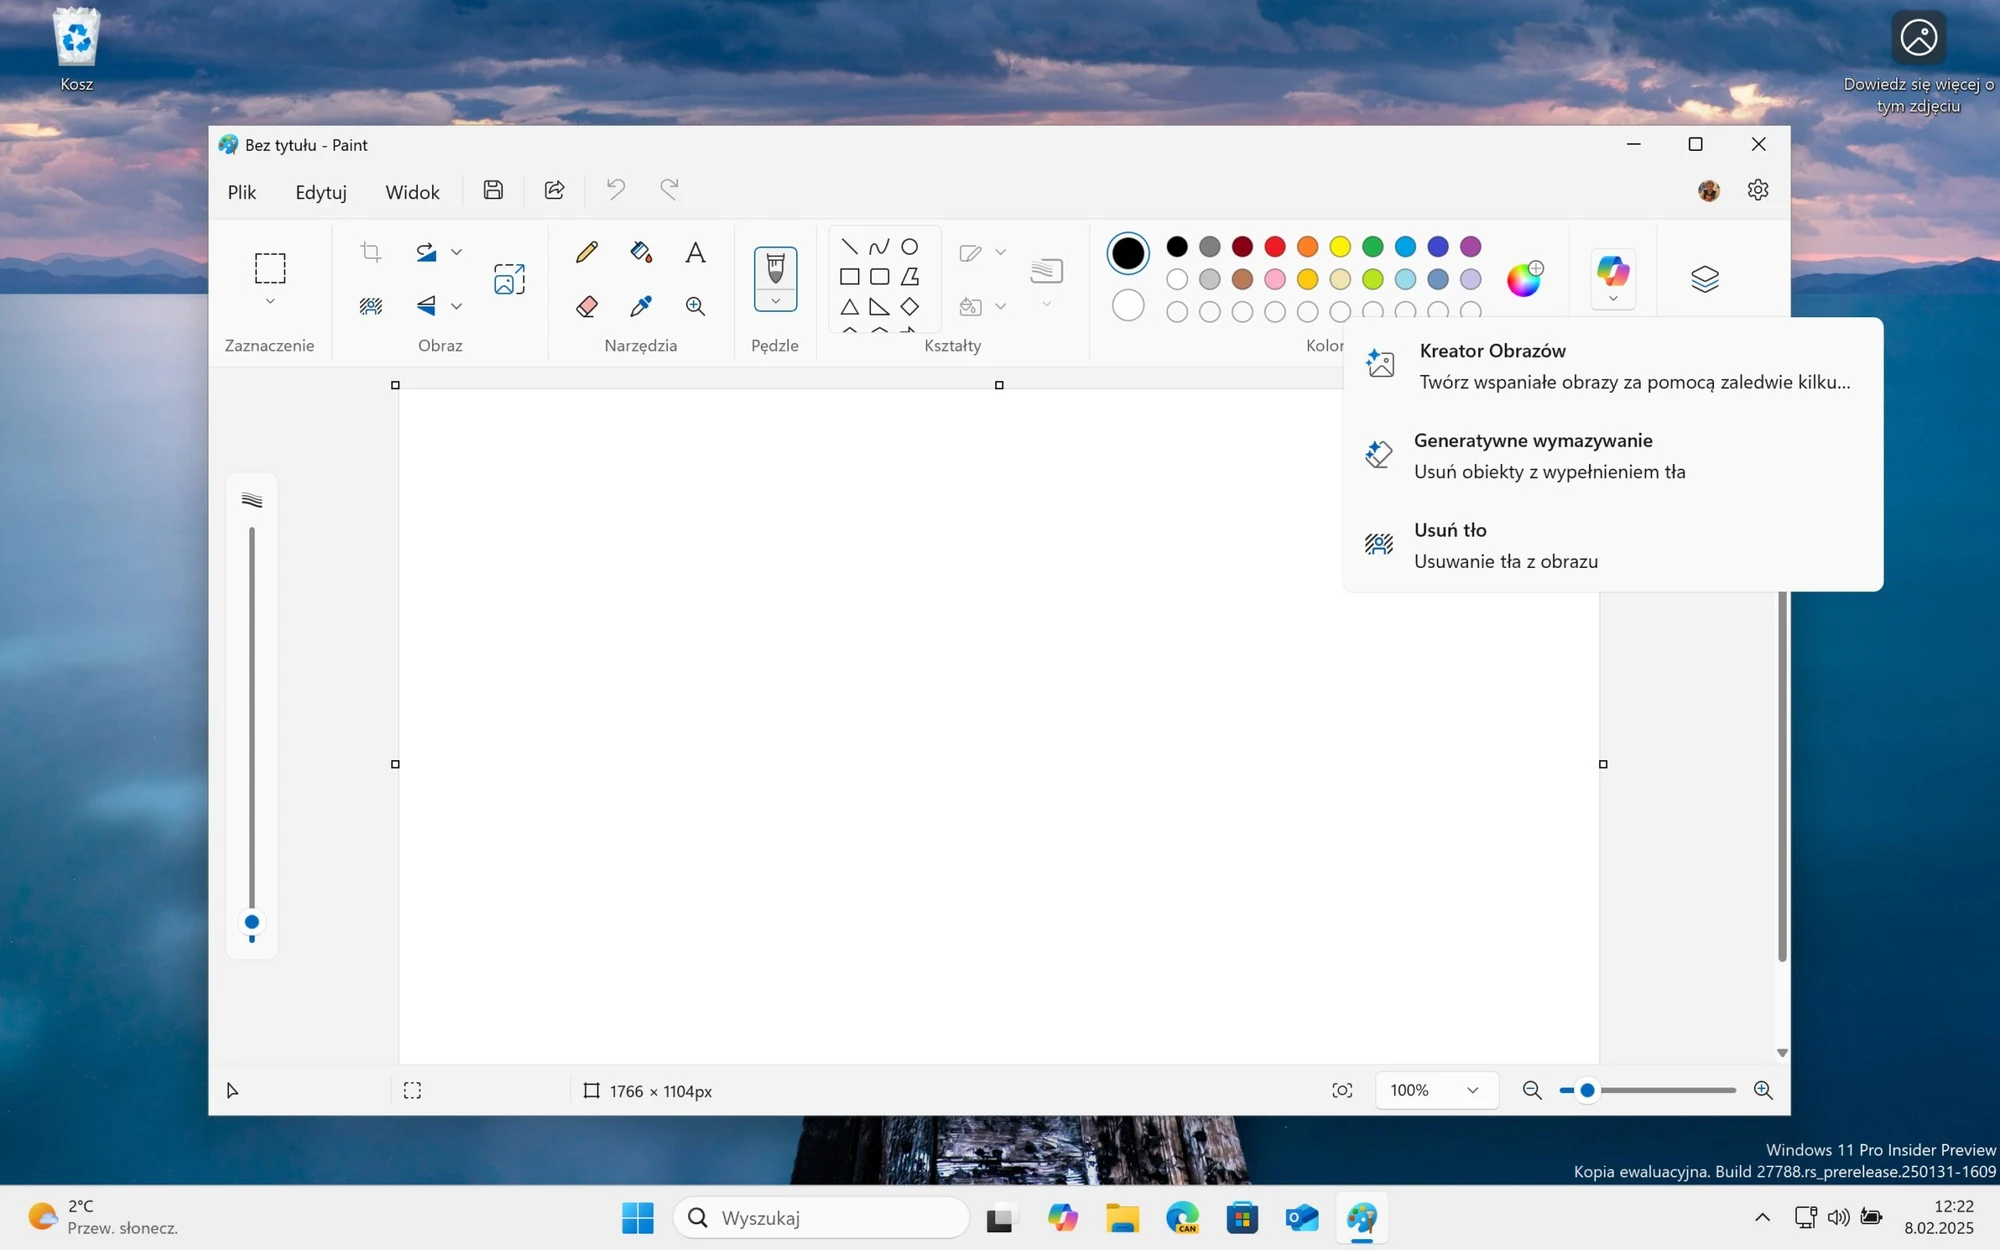Choose the diamond shape
The width and height of the screenshot is (2000, 1250).
point(909,307)
